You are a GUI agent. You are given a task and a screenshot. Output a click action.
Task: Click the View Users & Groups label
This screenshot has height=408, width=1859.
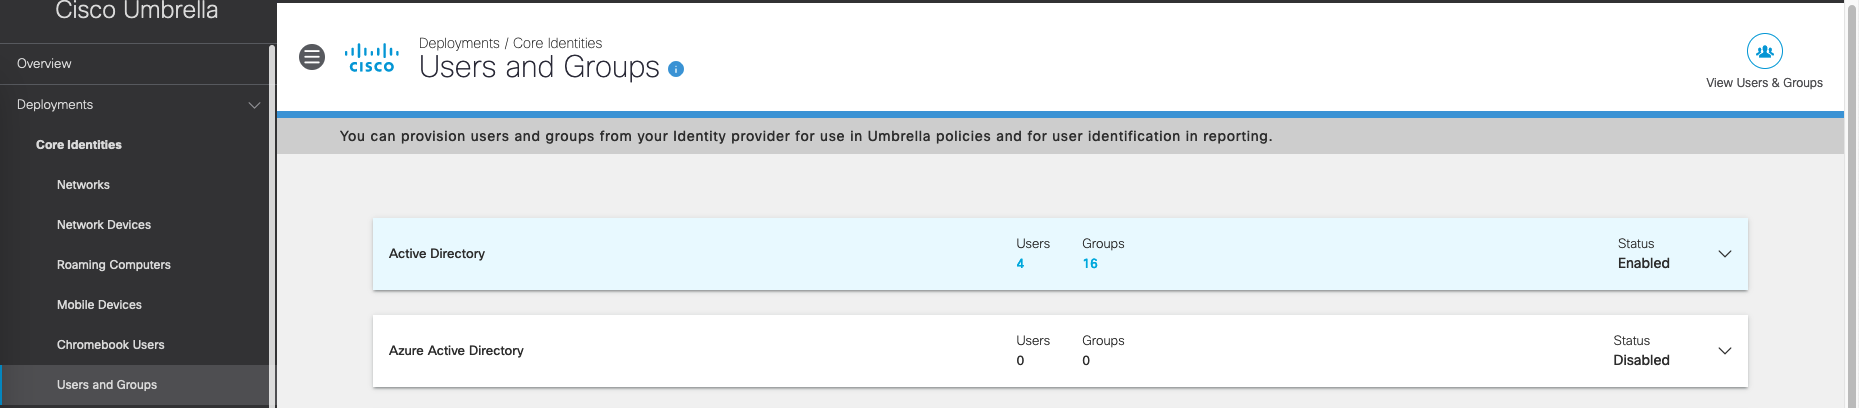[x=1764, y=83]
